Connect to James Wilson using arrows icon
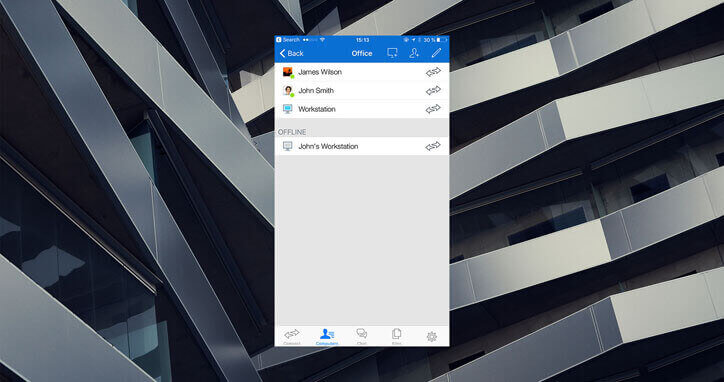This screenshot has height=382, width=724. [433, 72]
